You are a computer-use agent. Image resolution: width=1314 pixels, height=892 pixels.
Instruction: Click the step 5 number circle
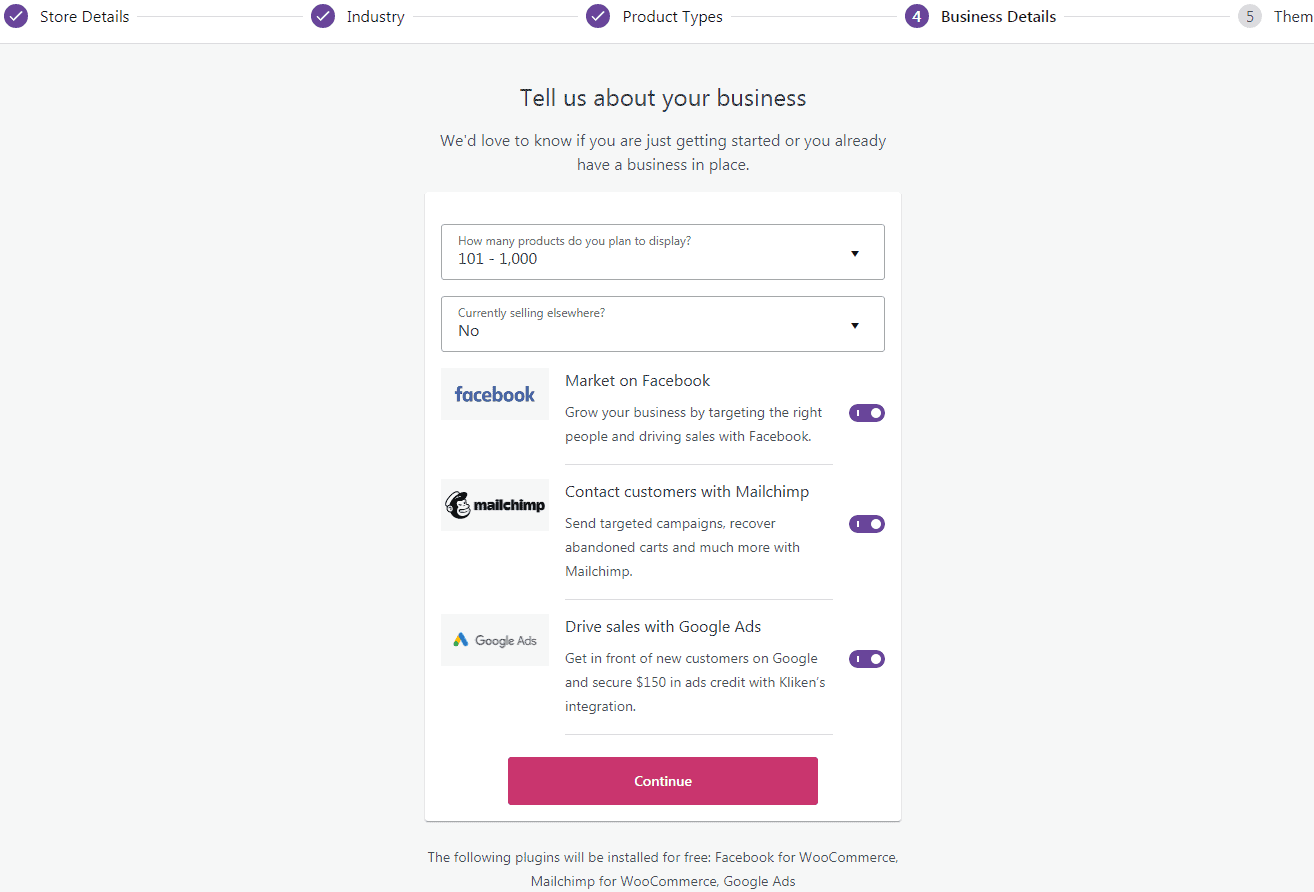pos(1249,17)
